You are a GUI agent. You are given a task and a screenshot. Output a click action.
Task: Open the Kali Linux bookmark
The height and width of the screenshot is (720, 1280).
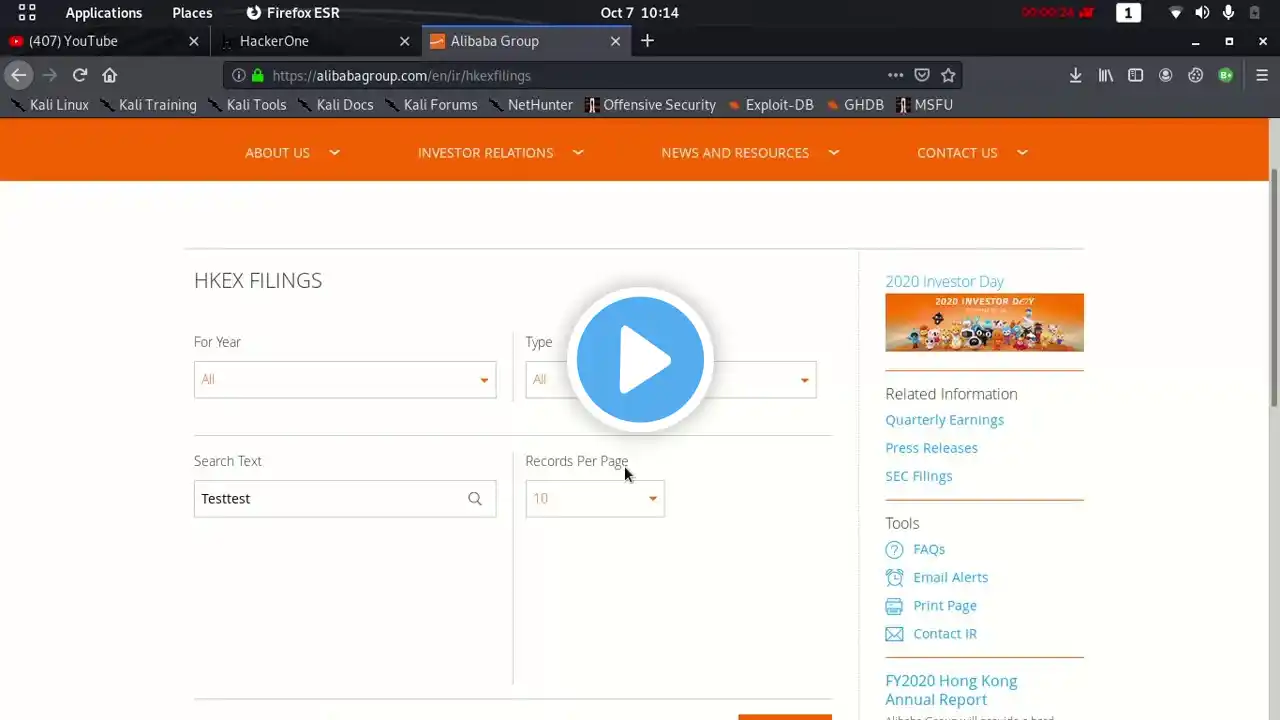[x=50, y=105]
